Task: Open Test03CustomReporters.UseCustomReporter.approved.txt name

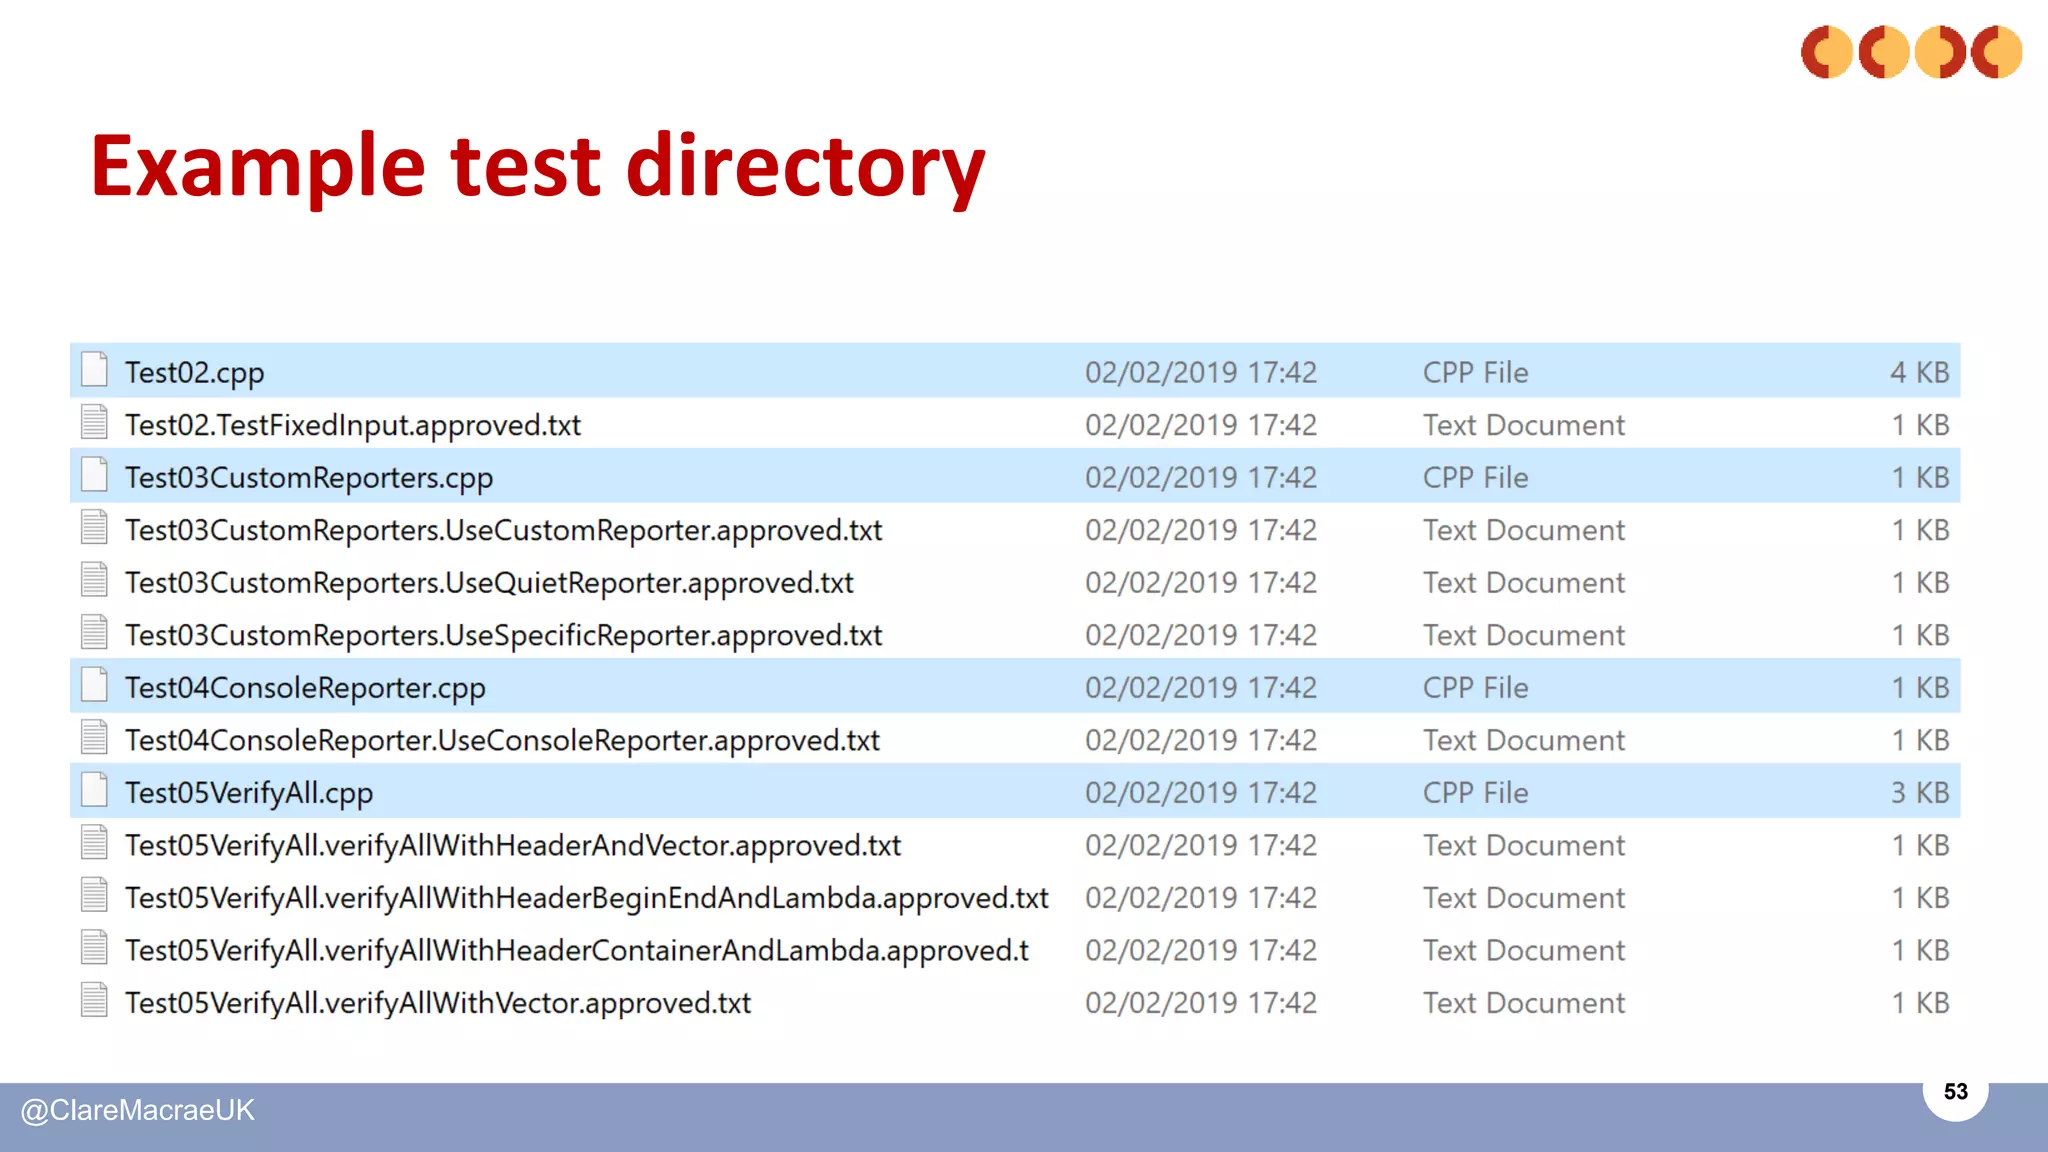Action: pyautogui.click(x=504, y=531)
